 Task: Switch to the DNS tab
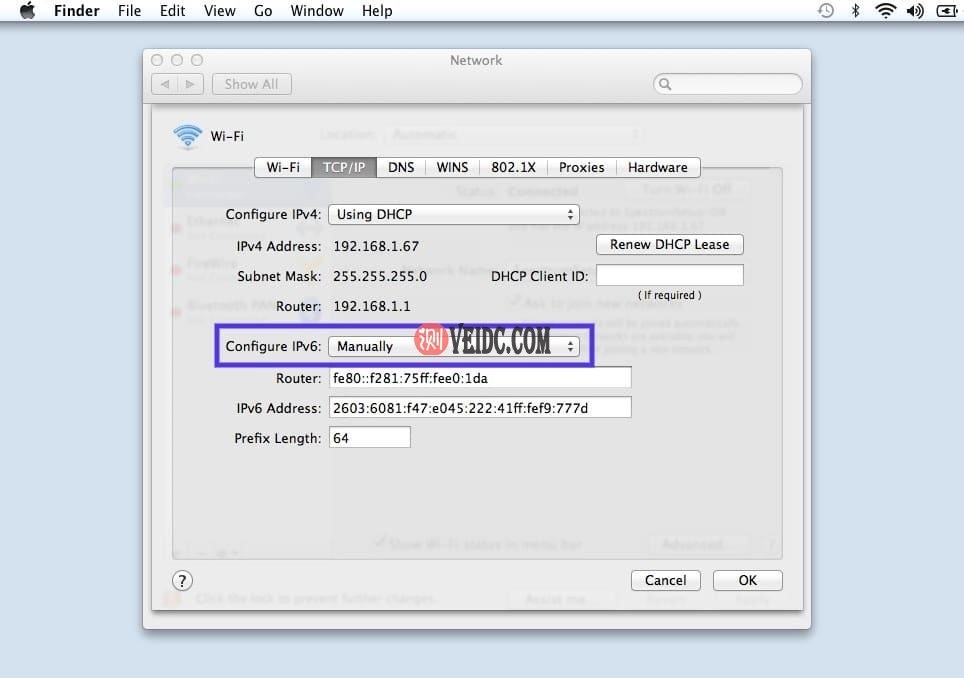pos(401,167)
